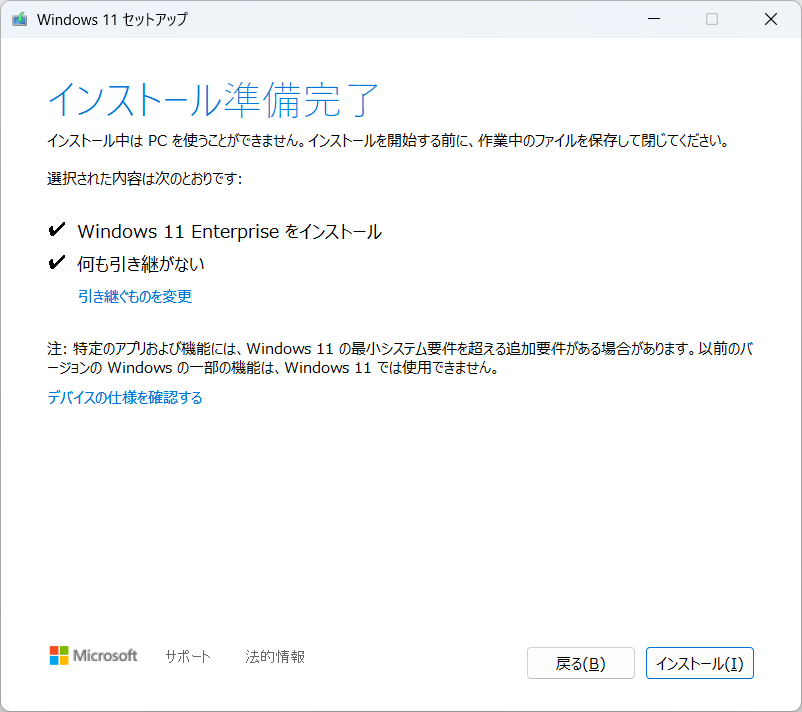802x712 pixels.
Task: Click the checkmark beside 何も引き継がない
Action: click(x=57, y=262)
